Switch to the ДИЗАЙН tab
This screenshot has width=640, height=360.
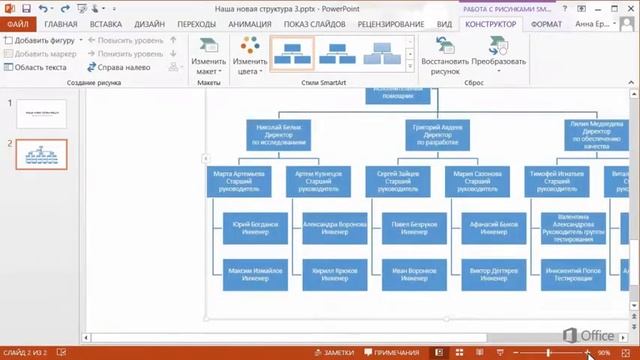(x=149, y=24)
